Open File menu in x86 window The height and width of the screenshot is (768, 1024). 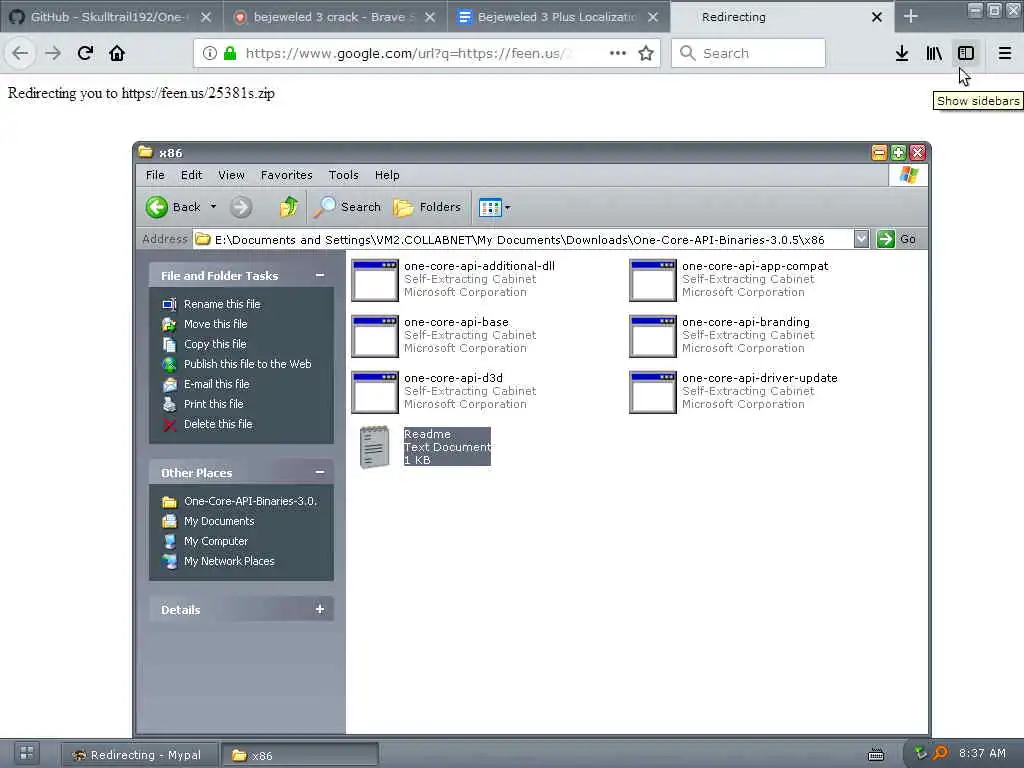(x=155, y=175)
